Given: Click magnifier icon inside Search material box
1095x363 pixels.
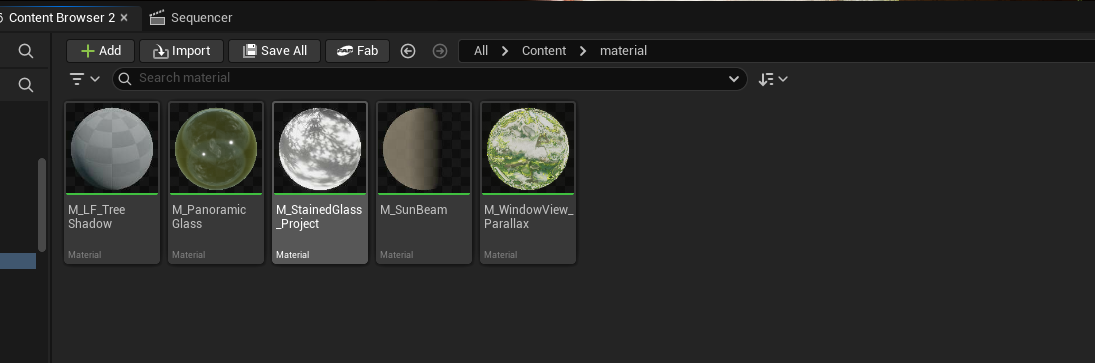Looking at the screenshot, I should pos(125,79).
